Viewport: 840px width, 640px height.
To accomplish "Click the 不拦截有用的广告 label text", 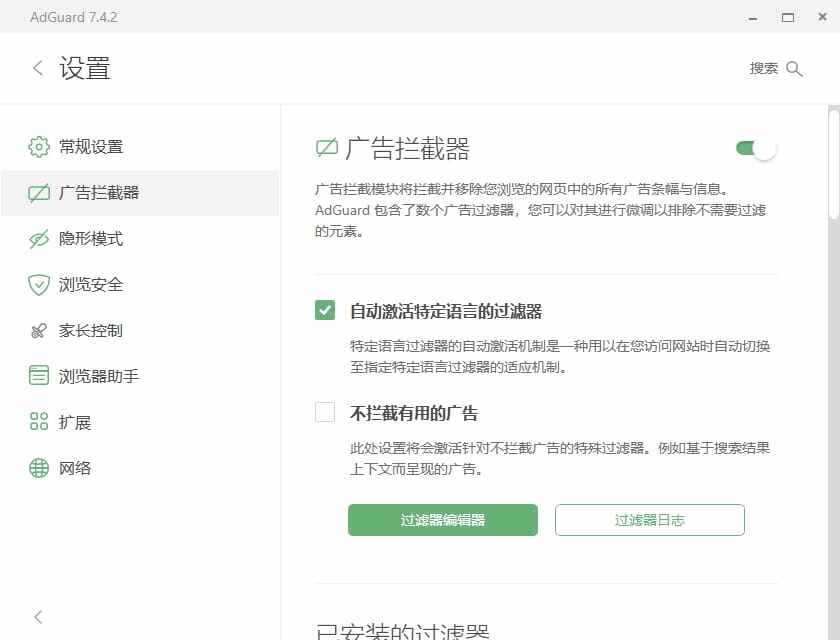I will tap(414, 413).
